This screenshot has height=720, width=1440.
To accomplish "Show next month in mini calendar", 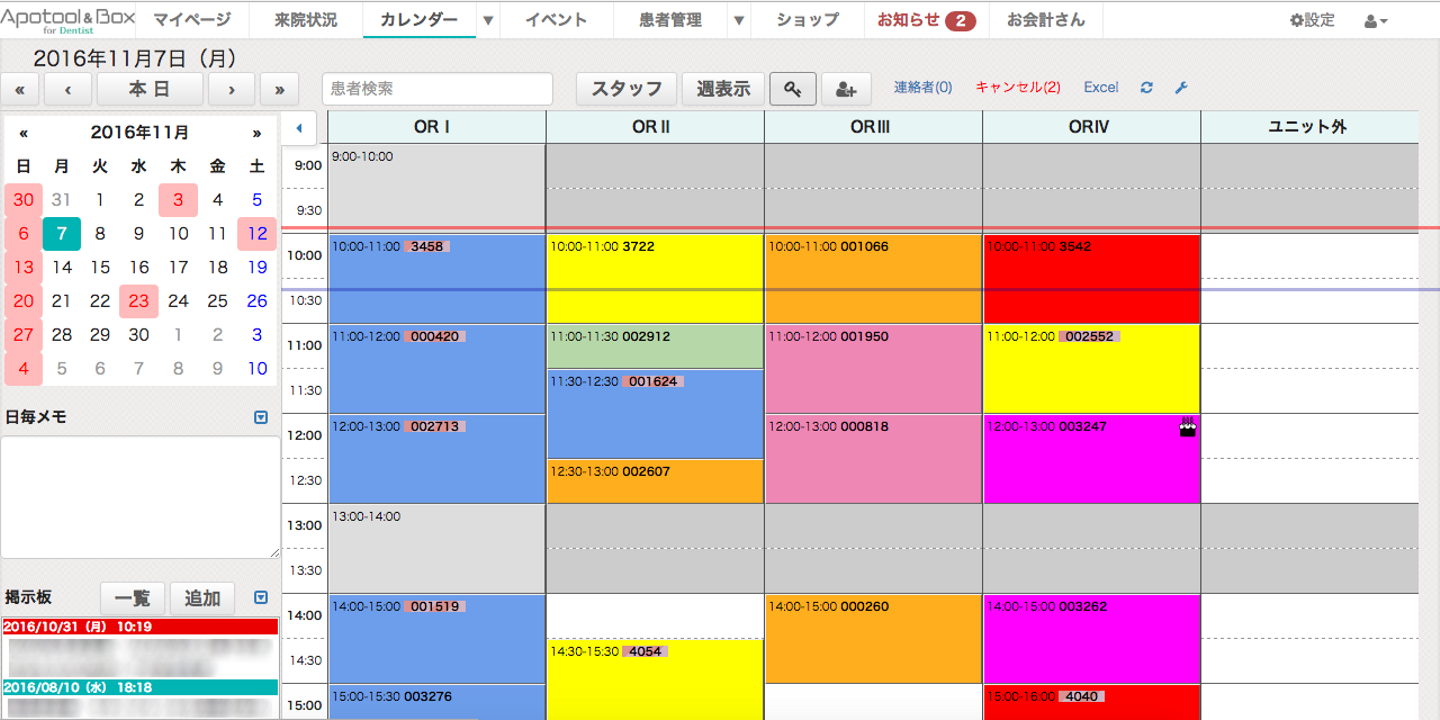I will coord(257,133).
